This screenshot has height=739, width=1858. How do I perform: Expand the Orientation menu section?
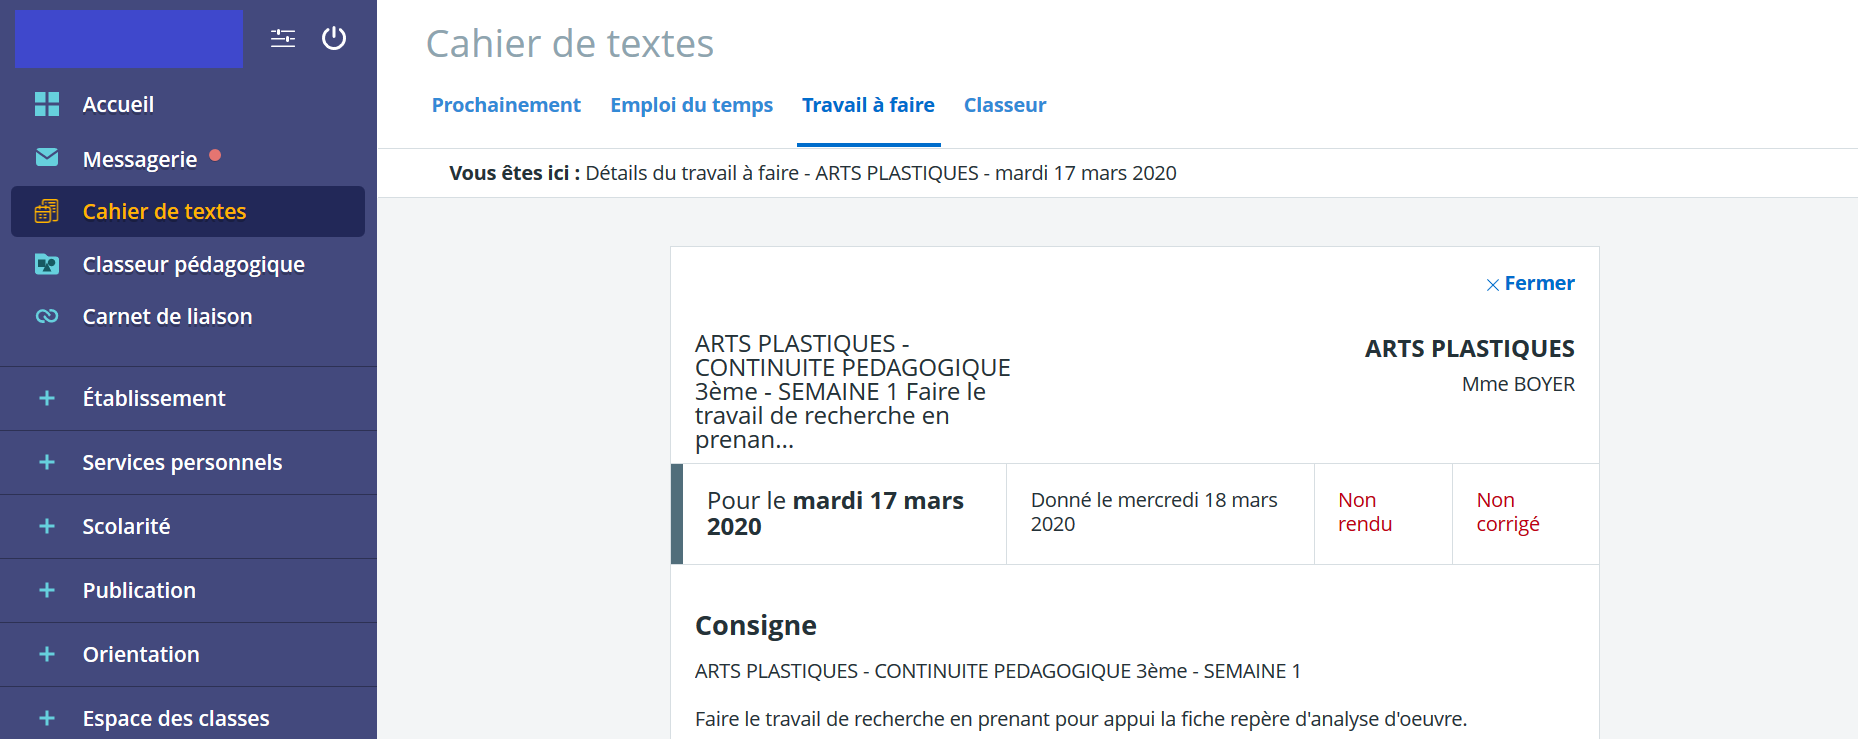tap(188, 654)
